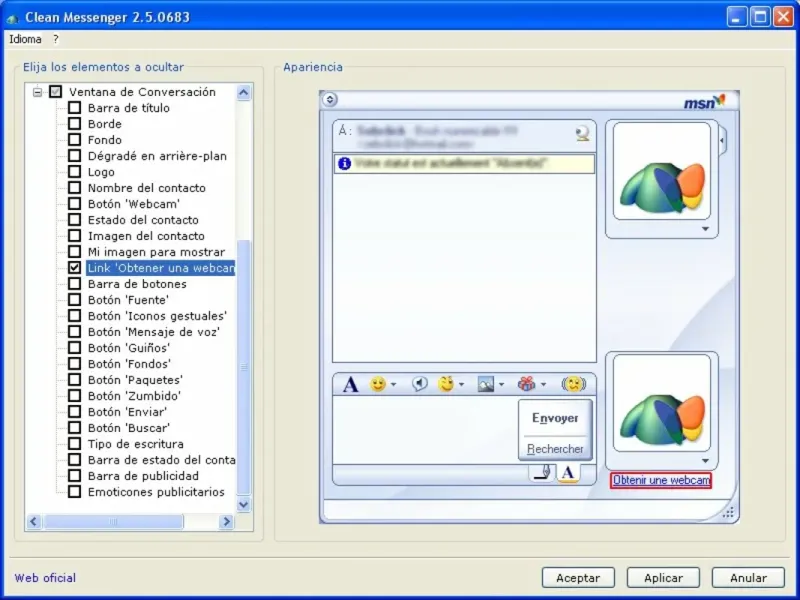The height and width of the screenshot is (600, 800).
Task: Check the Botón 'Zumbido' checkbox
Action: point(74,395)
